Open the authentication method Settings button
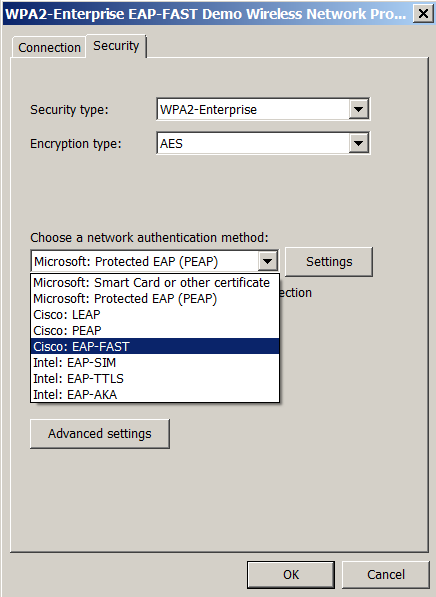The height and width of the screenshot is (597, 436). [329, 262]
